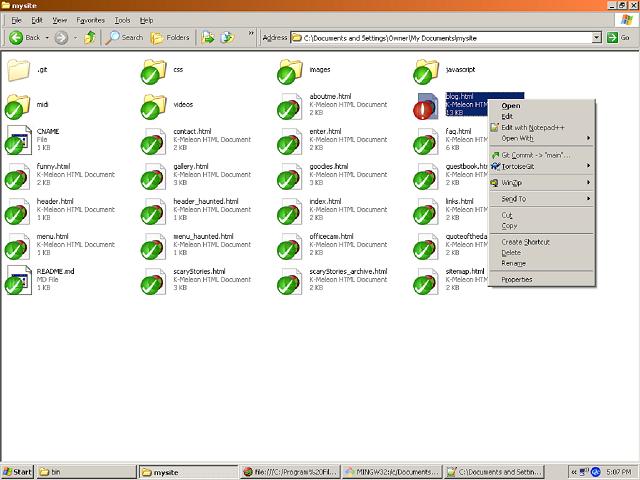Select the .git folder icon

(18, 71)
